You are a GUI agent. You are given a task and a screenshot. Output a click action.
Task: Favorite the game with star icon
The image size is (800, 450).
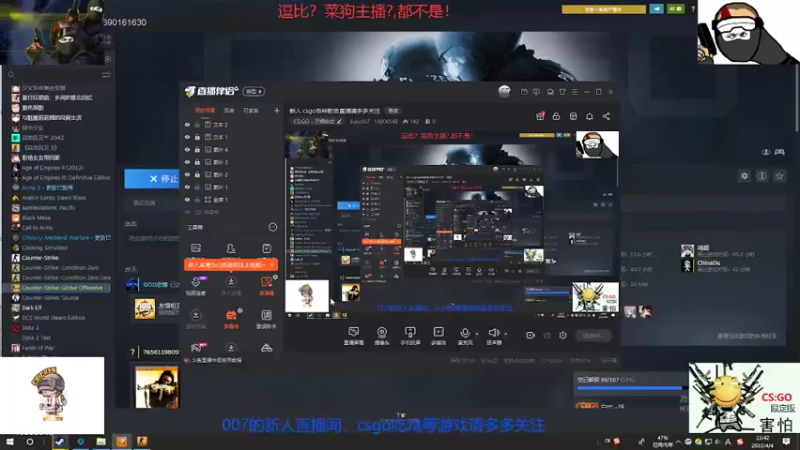click(x=779, y=176)
